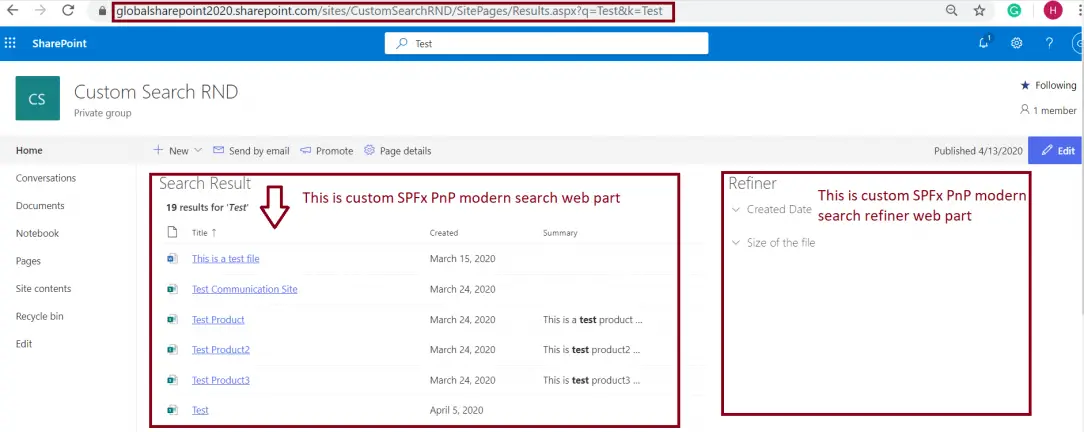
Task: Open the Test Product2 link
Action: point(221,349)
